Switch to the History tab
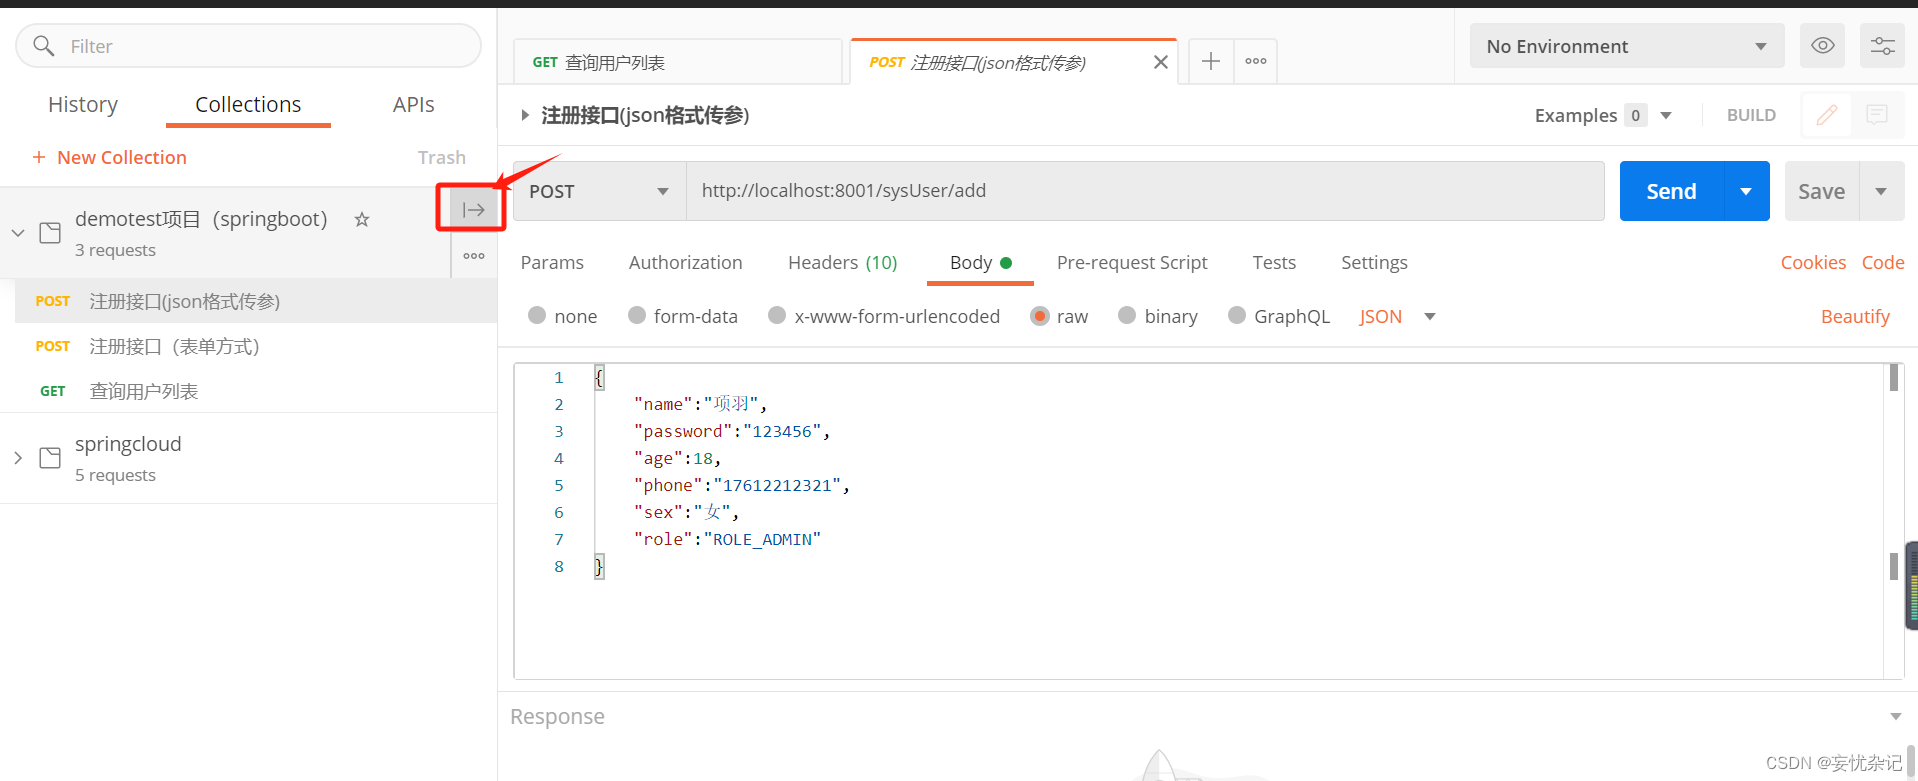Image resolution: width=1918 pixels, height=781 pixels. [83, 104]
